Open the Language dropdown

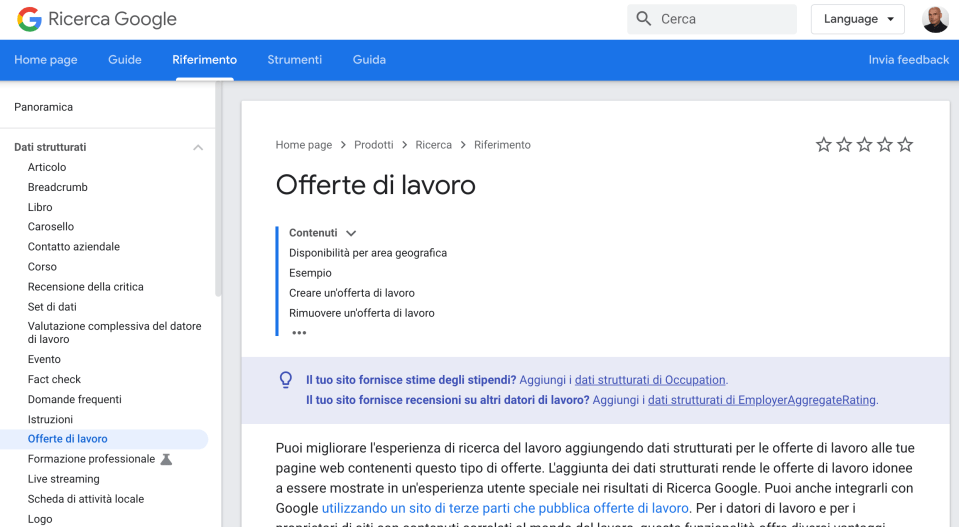(858, 19)
